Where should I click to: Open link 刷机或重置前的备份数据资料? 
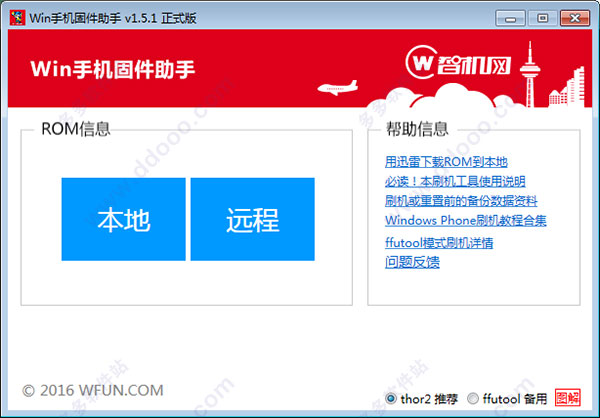coord(461,201)
